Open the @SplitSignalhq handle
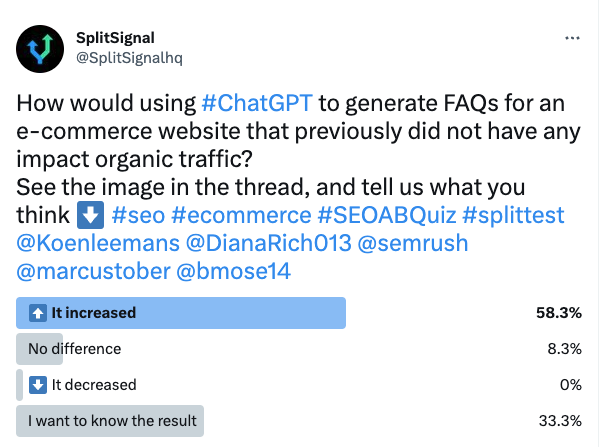The image size is (599, 447). pyautogui.click(x=130, y=58)
